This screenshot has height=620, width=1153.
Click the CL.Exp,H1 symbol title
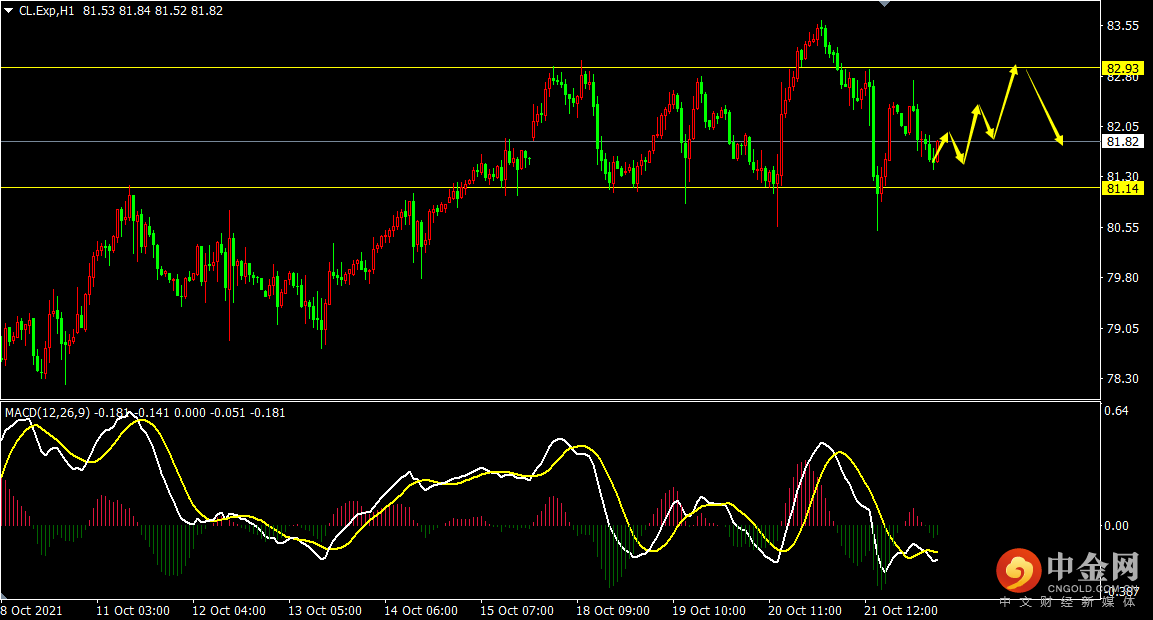(x=46, y=11)
